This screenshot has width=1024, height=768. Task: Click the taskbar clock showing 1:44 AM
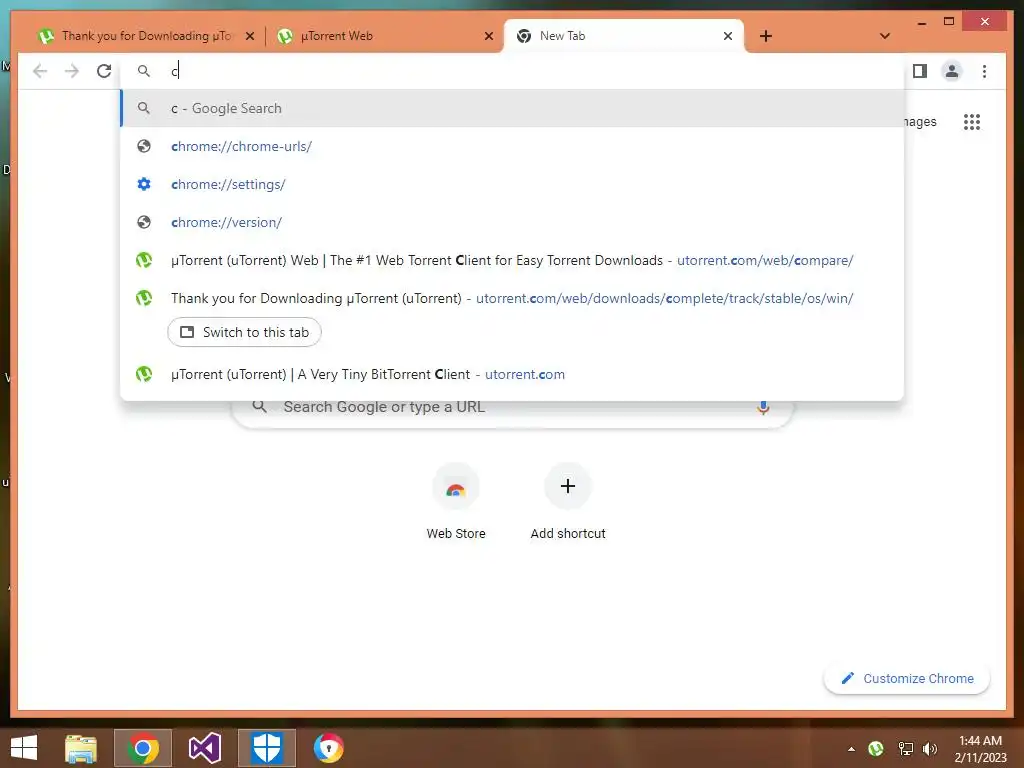980,748
